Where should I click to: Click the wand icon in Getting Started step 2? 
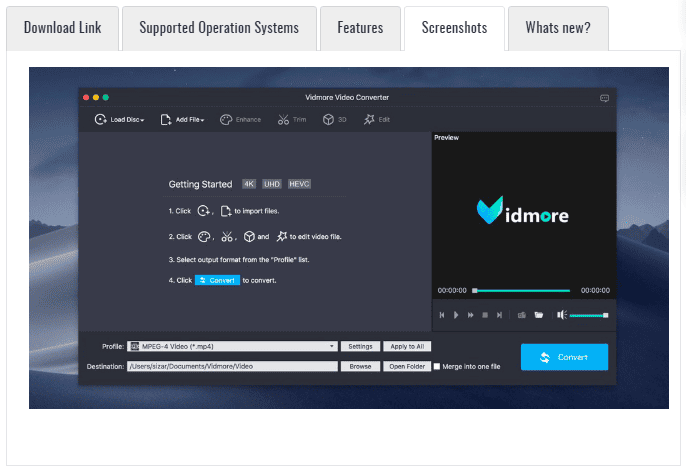pos(281,237)
